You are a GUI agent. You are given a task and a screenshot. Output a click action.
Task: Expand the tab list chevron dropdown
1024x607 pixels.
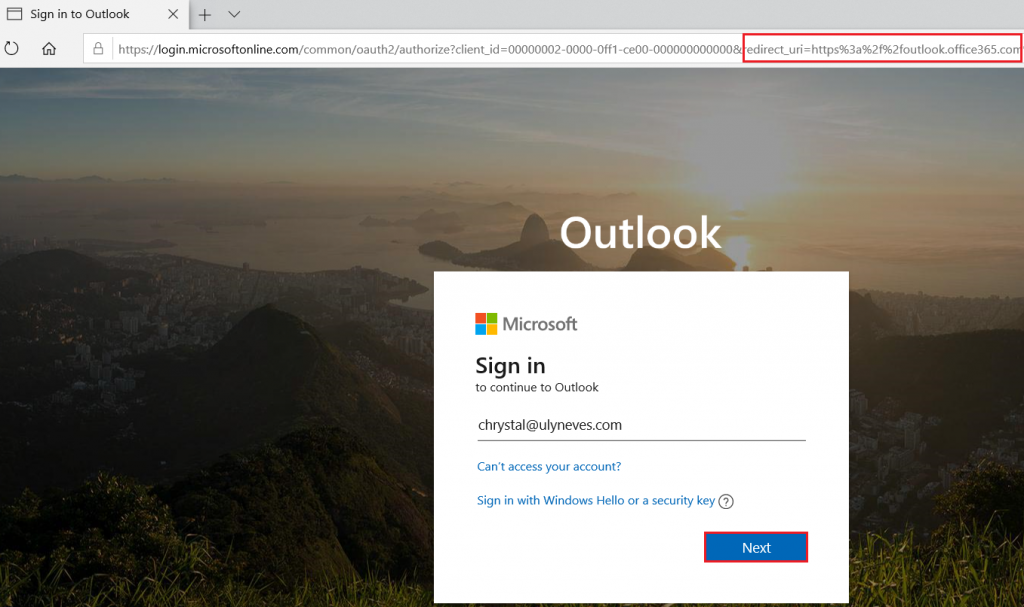click(x=234, y=14)
